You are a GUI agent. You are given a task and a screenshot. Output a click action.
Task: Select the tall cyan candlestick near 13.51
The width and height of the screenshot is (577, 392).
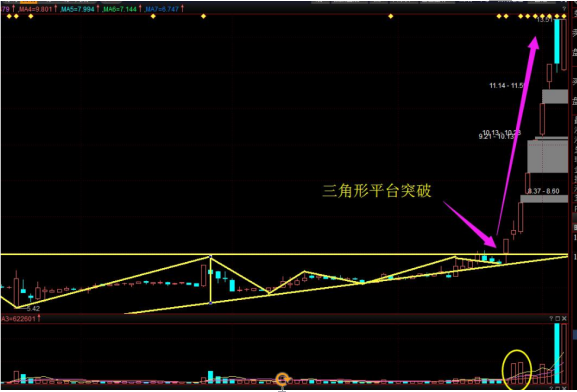(x=557, y=41)
